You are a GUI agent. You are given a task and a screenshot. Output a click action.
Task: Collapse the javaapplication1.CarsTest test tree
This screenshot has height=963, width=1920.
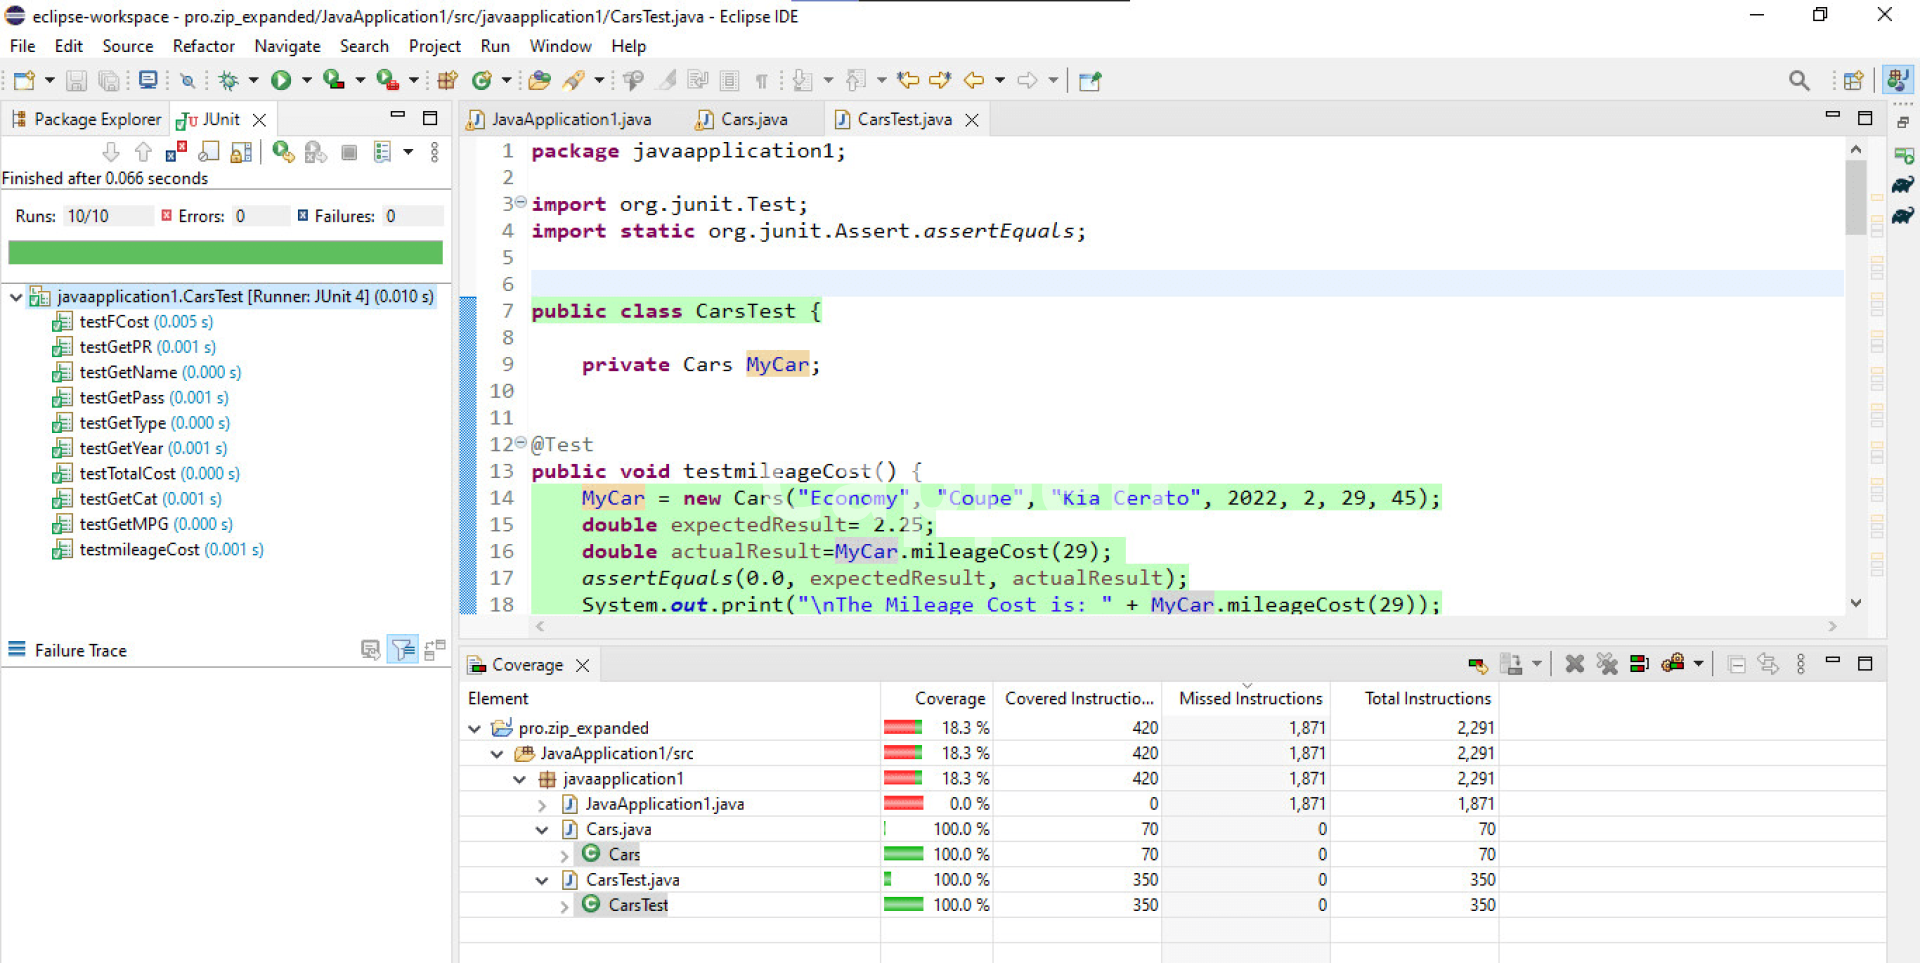(x=16, y=297)
